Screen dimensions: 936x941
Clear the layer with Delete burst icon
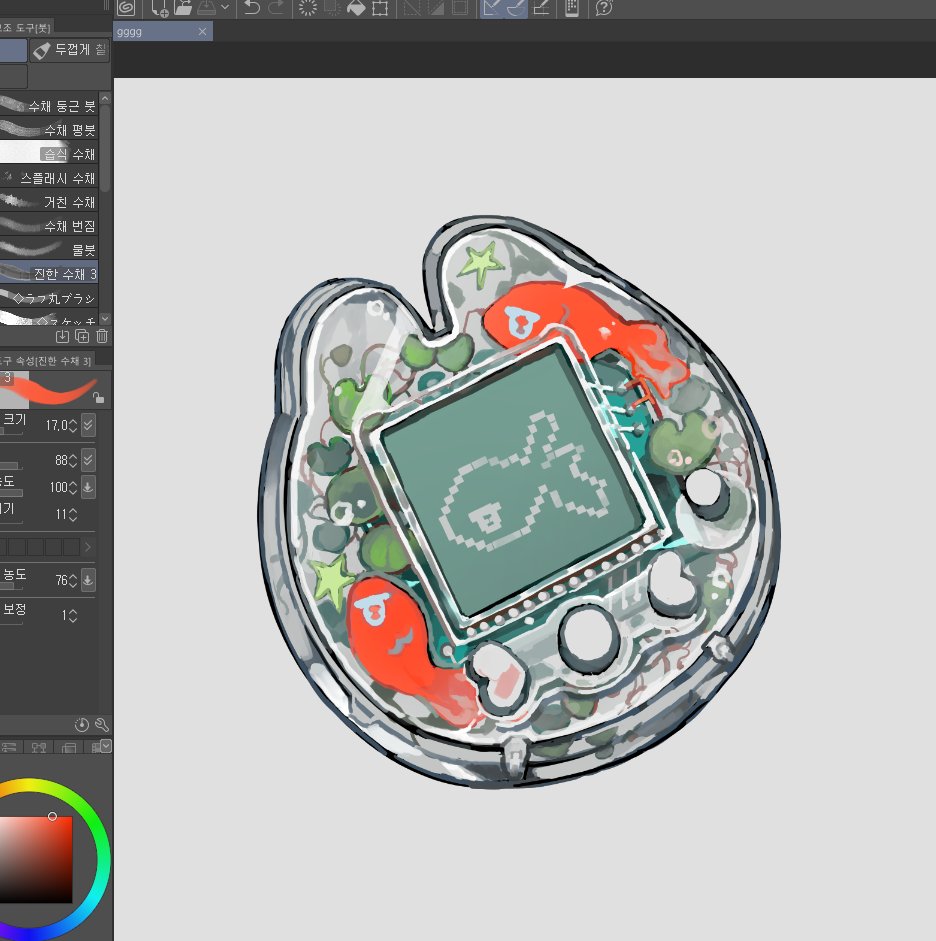(x=308, y=8)
